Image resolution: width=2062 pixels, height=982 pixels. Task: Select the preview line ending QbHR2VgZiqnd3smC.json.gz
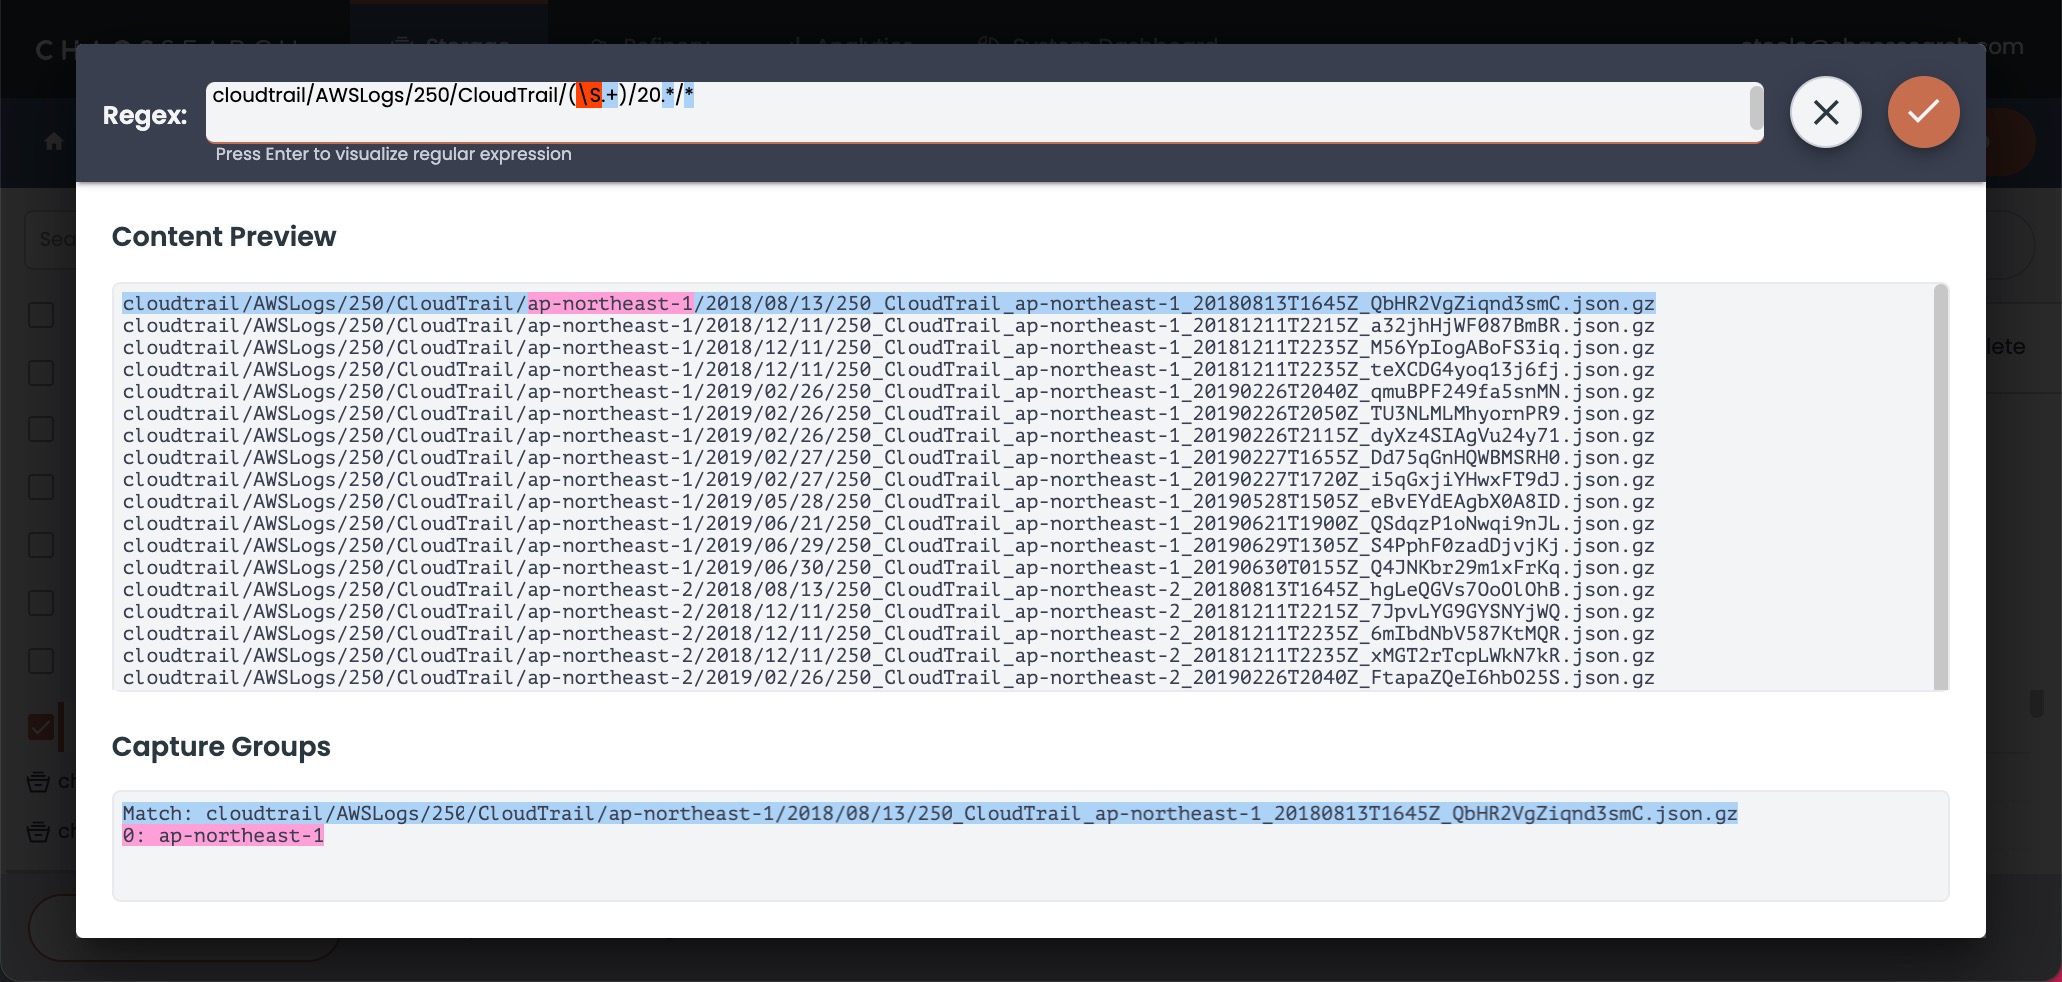pyautogui.click(x=889, y=303)
